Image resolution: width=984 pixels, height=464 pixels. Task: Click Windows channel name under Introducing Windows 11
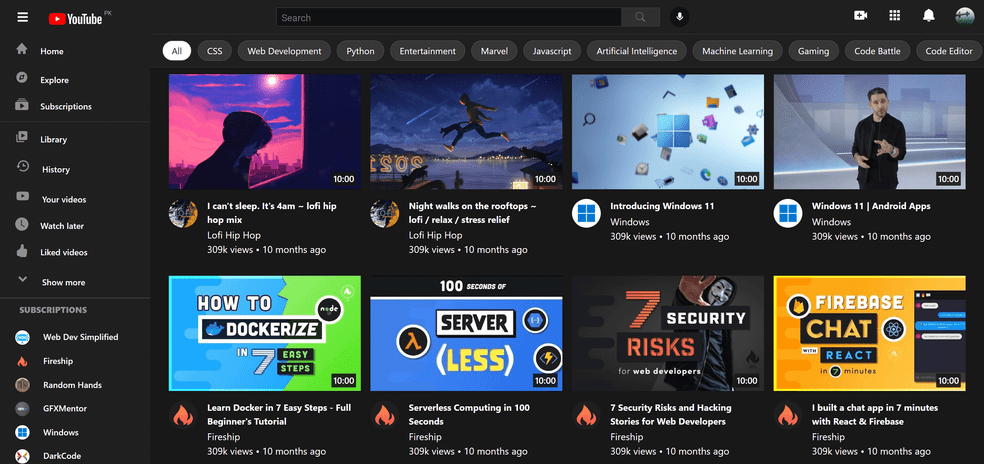tap(629, 222)
